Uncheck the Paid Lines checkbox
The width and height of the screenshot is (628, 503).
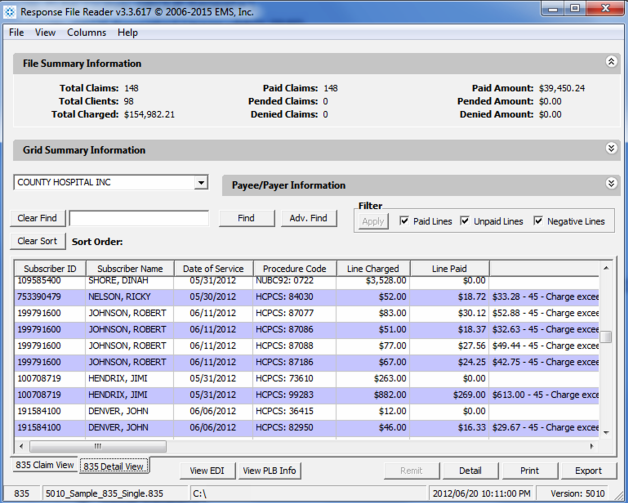point(404,221)
